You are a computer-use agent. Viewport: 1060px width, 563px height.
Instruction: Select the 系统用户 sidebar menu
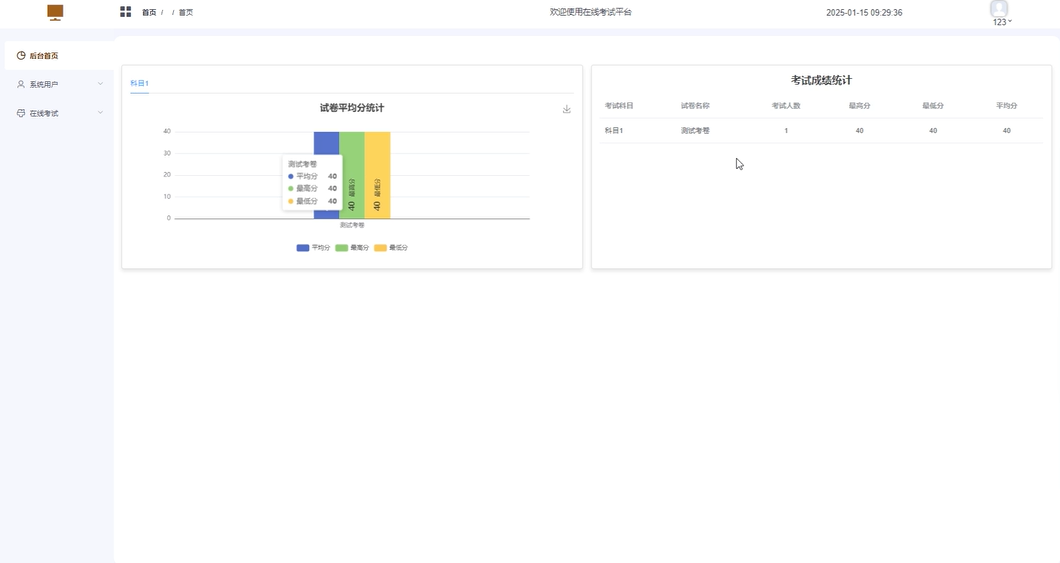[59, 84]
